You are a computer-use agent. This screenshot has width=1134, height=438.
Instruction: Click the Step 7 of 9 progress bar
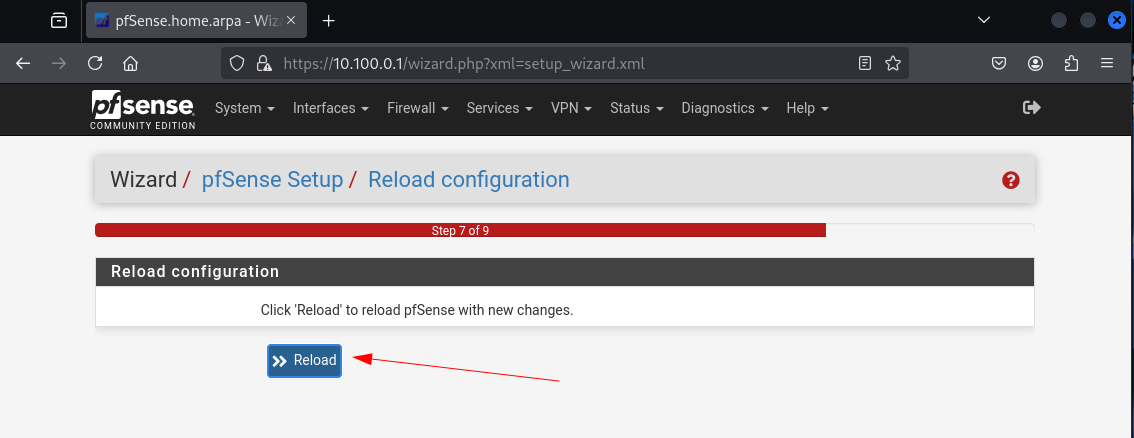click(x=564, y=231)
